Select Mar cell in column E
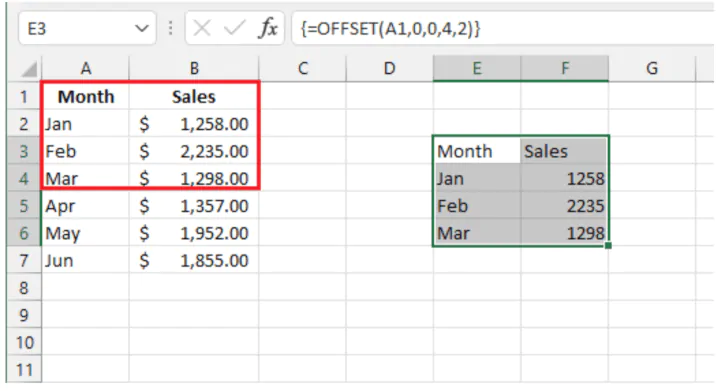 tap(477, 233)
